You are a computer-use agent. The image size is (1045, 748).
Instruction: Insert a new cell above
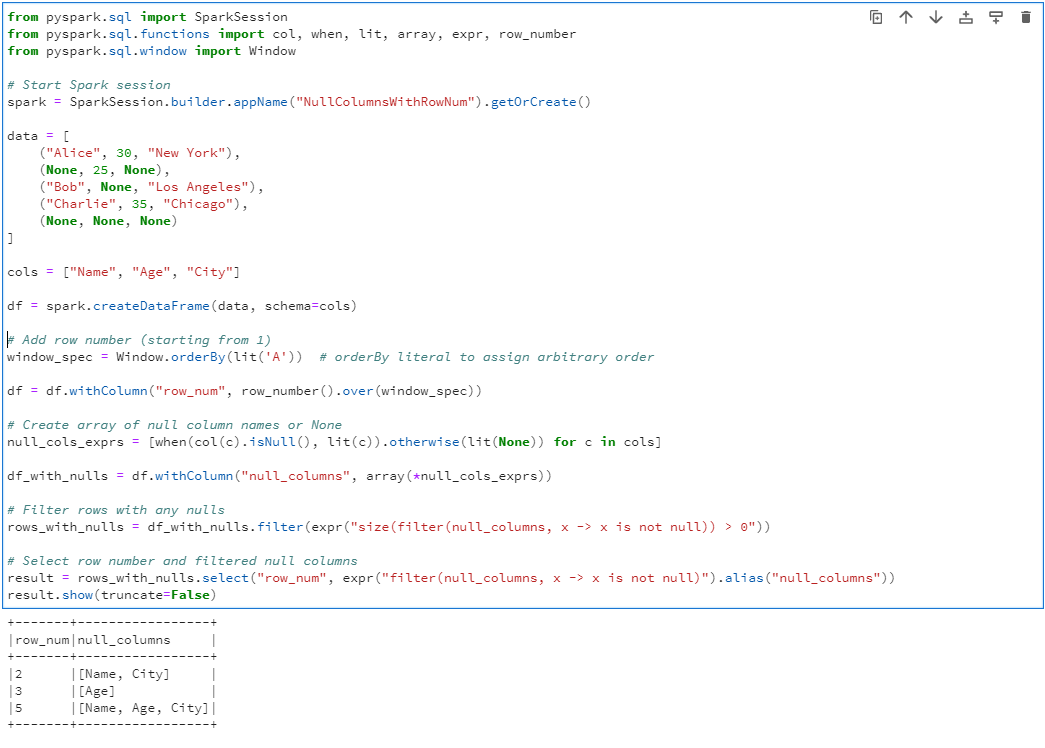click(x=966, y=17)
